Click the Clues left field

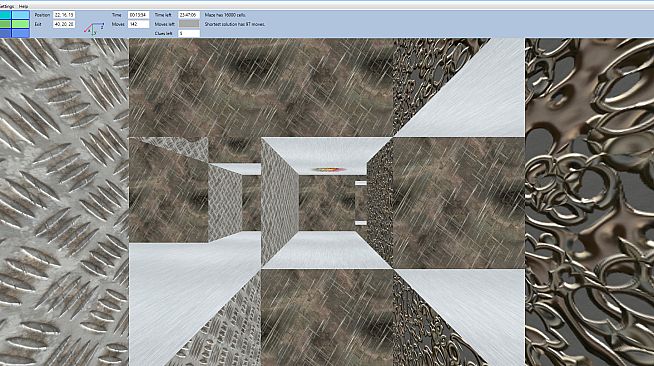coord(189,33)
